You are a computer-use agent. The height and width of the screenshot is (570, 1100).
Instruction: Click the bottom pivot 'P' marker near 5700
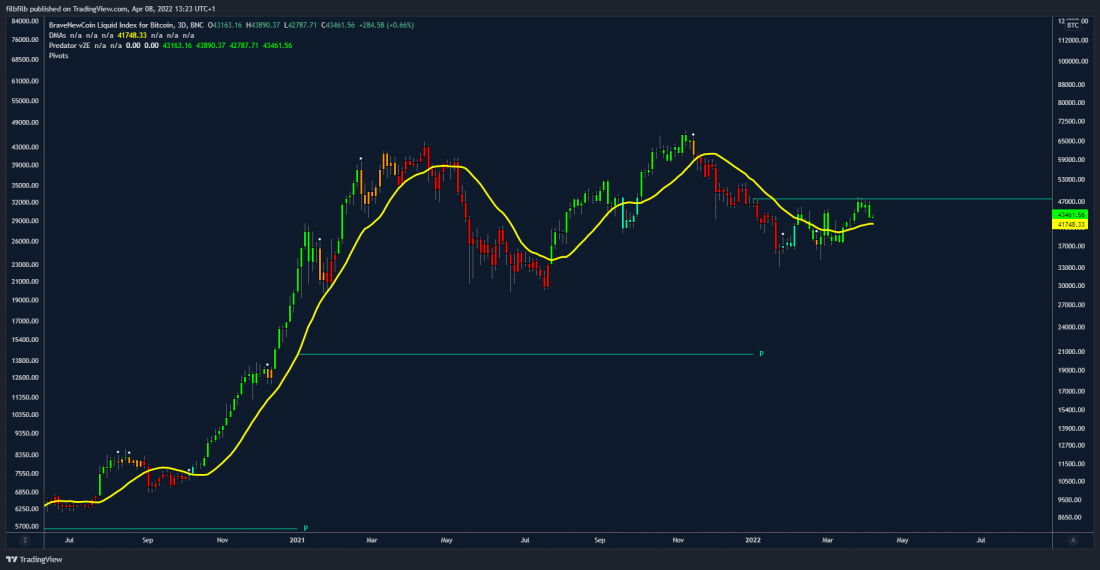(305, 528)
